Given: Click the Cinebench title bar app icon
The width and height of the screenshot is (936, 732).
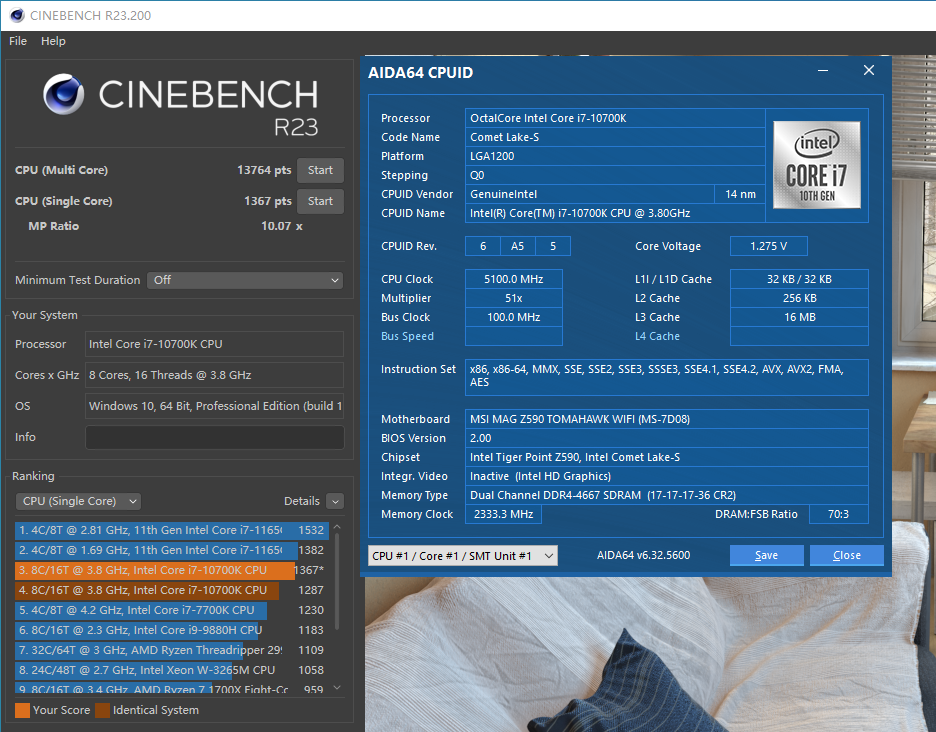Looking at the screenshot, I should click(x=17, y=15).
